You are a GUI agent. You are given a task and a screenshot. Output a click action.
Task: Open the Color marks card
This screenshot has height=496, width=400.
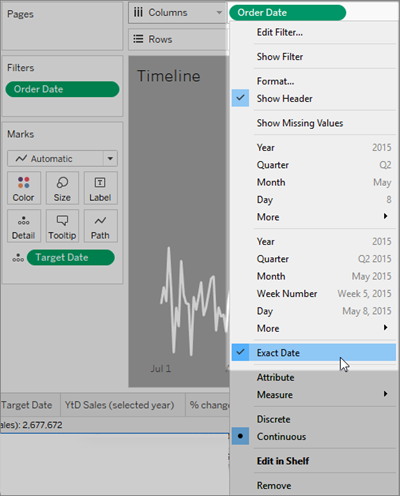coord(24,188)
